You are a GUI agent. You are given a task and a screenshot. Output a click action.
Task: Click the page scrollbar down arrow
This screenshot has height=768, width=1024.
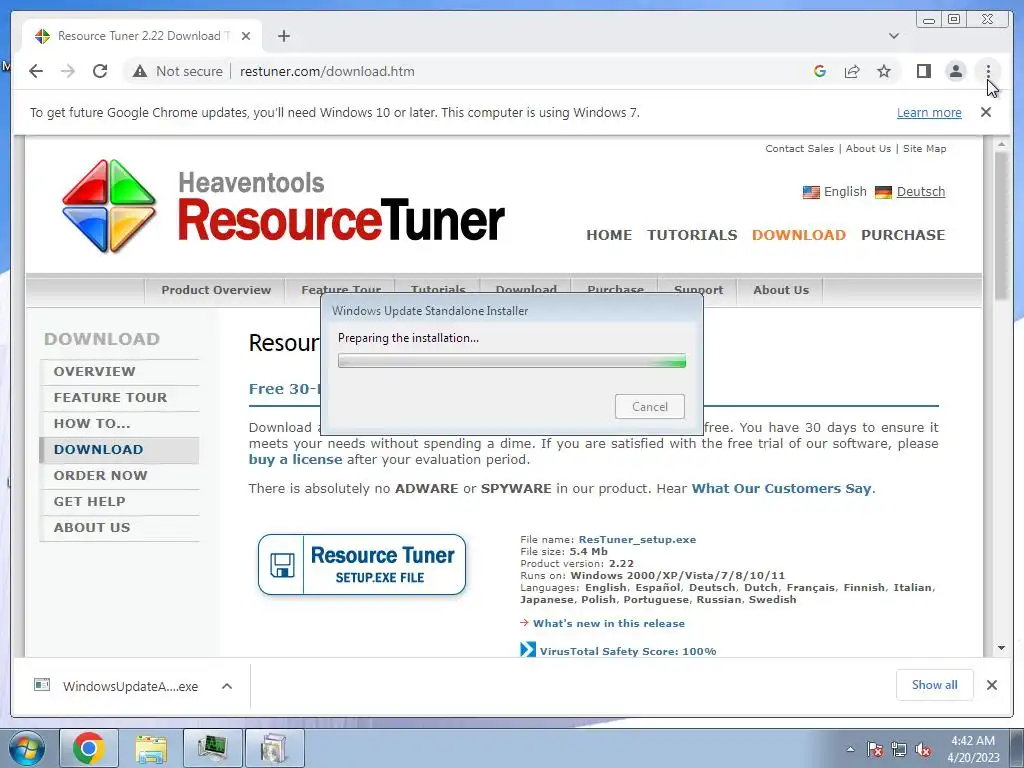click(1001, 648)
